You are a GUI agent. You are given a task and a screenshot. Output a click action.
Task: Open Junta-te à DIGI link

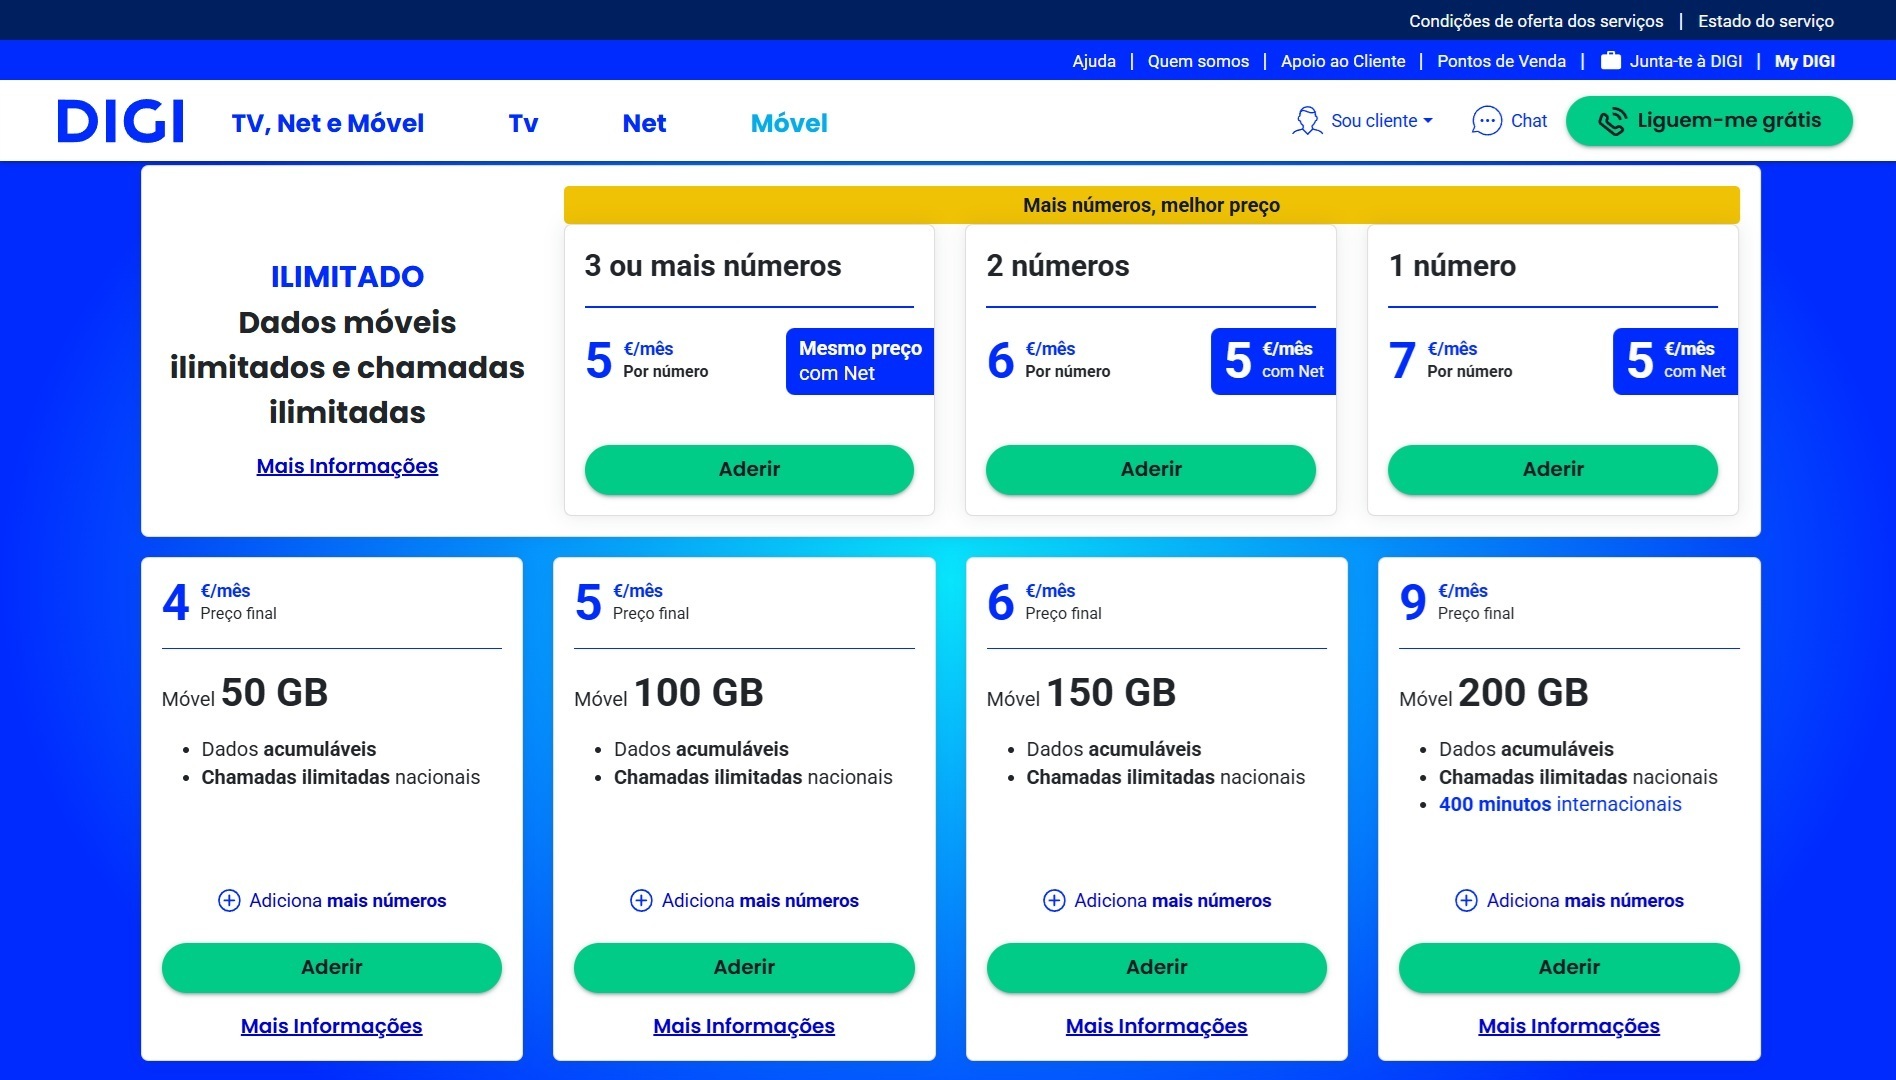pyautogui.click(x=1685, y=61)
